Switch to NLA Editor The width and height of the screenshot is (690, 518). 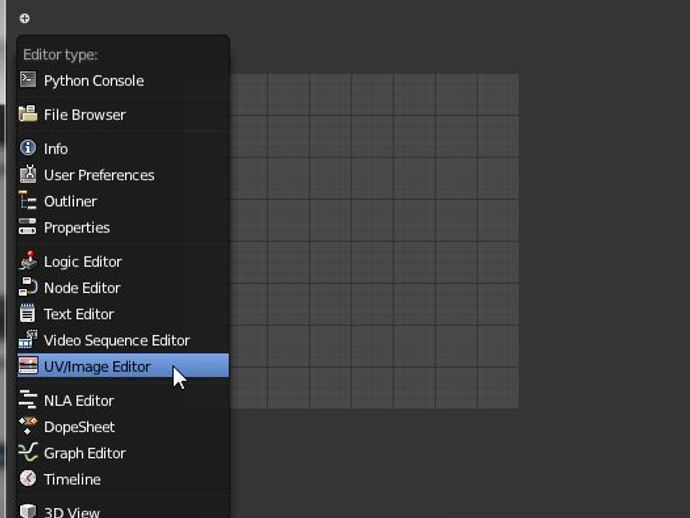123,400
